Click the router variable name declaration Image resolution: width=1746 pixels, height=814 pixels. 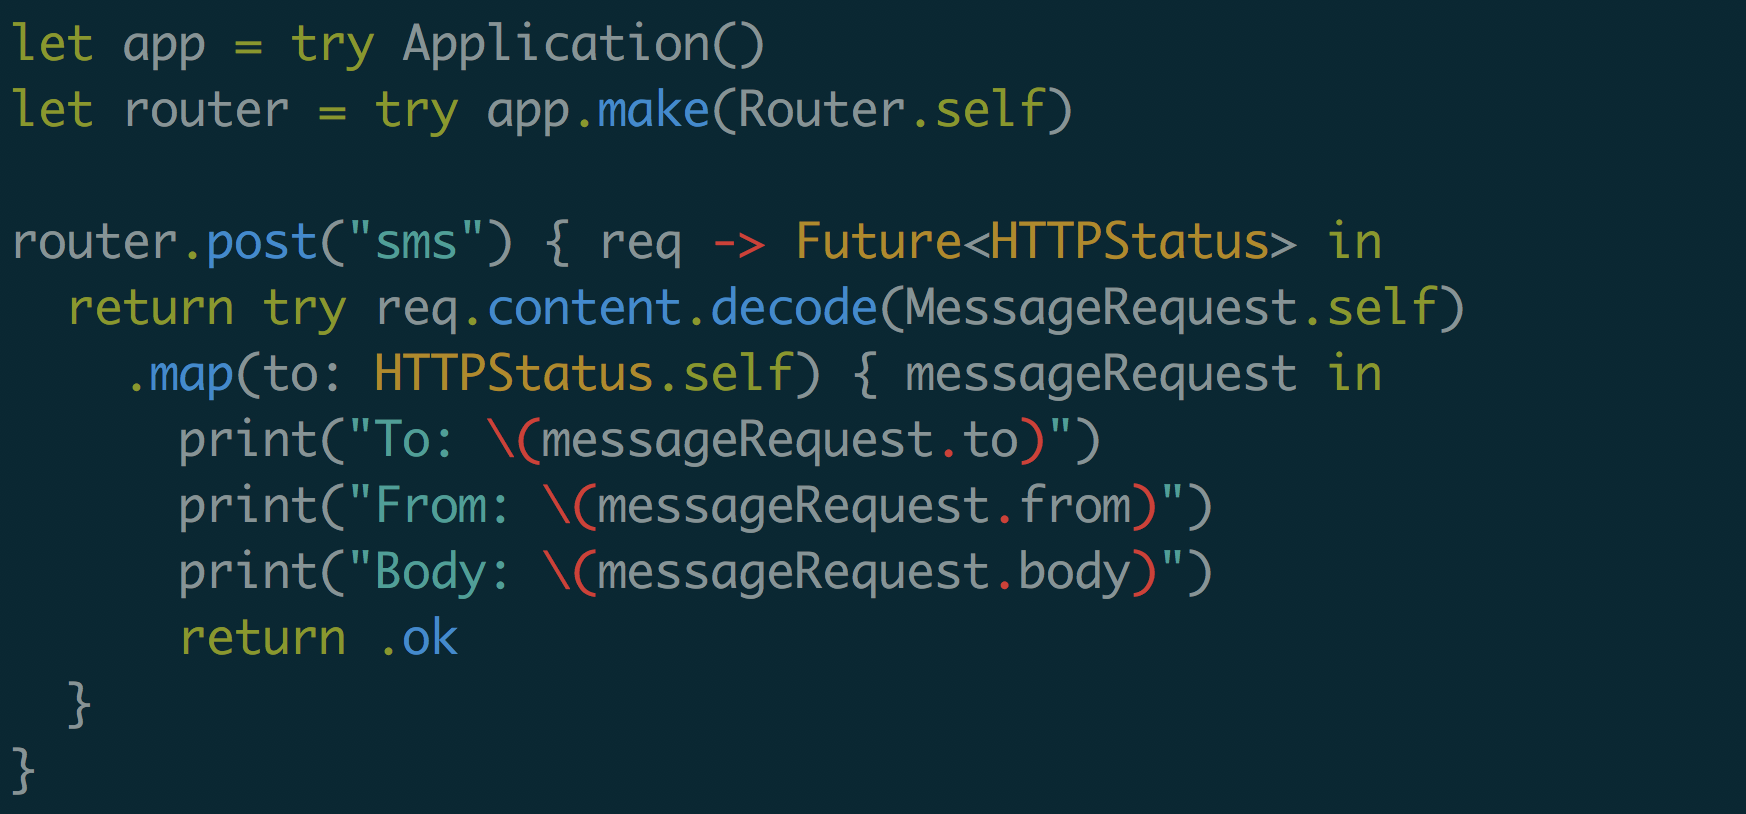pyautogui.click(x=206, y=111)
